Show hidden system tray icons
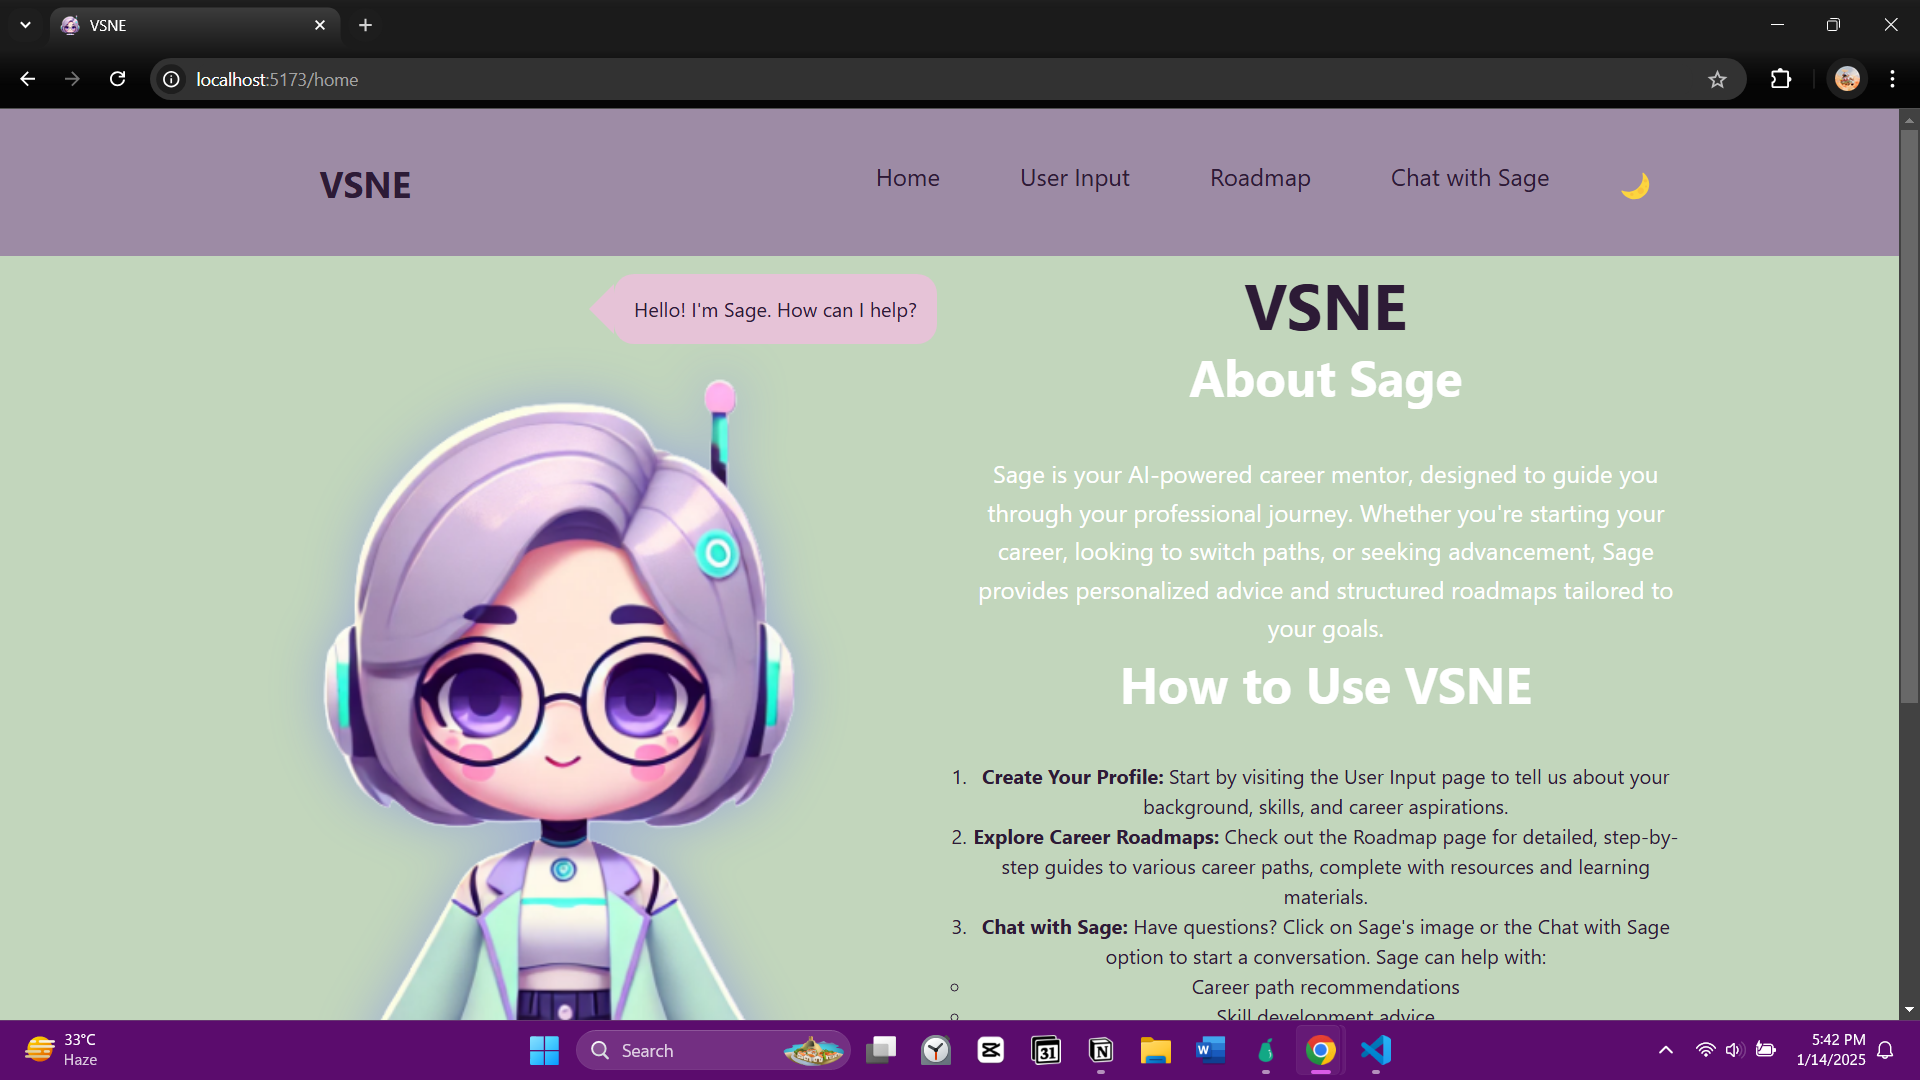This screenshot has width=1920, height=1080. (x=1665, y=1050)
